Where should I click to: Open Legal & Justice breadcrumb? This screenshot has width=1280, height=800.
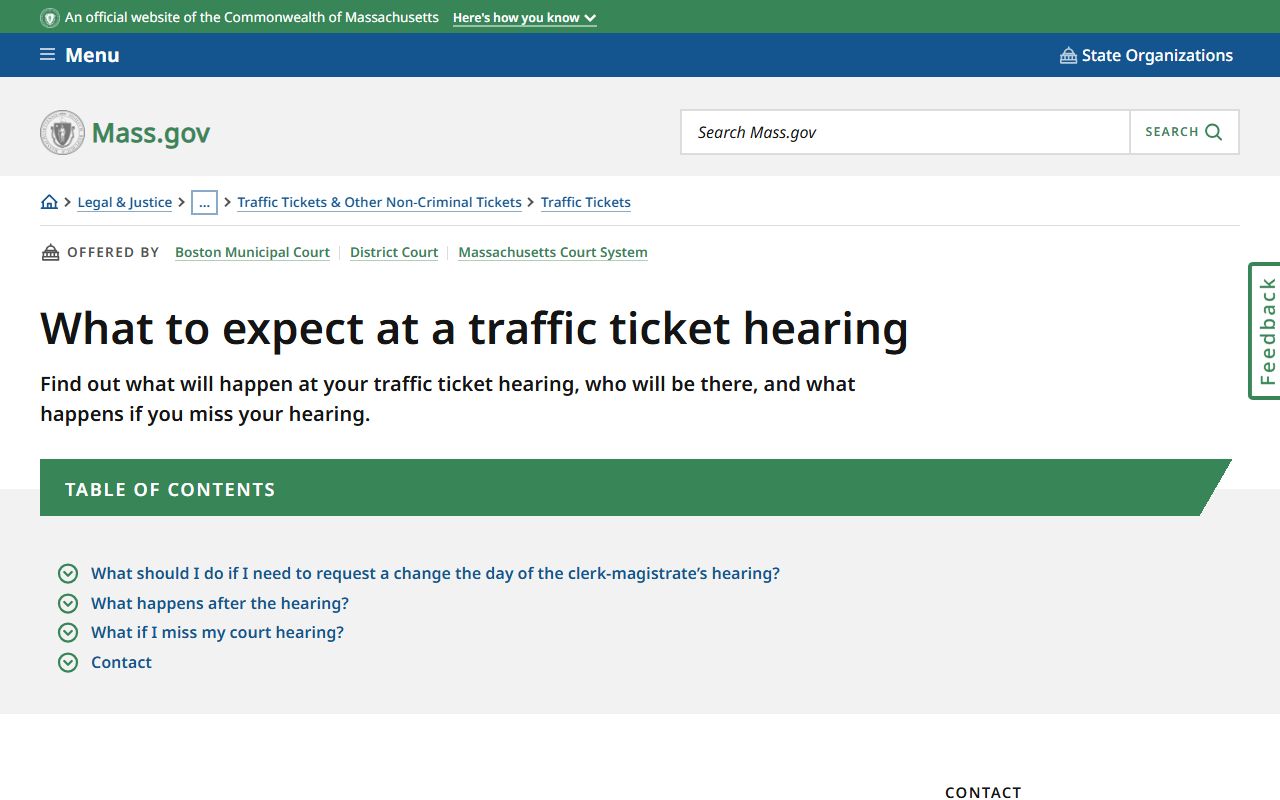[x=125, y=202]
